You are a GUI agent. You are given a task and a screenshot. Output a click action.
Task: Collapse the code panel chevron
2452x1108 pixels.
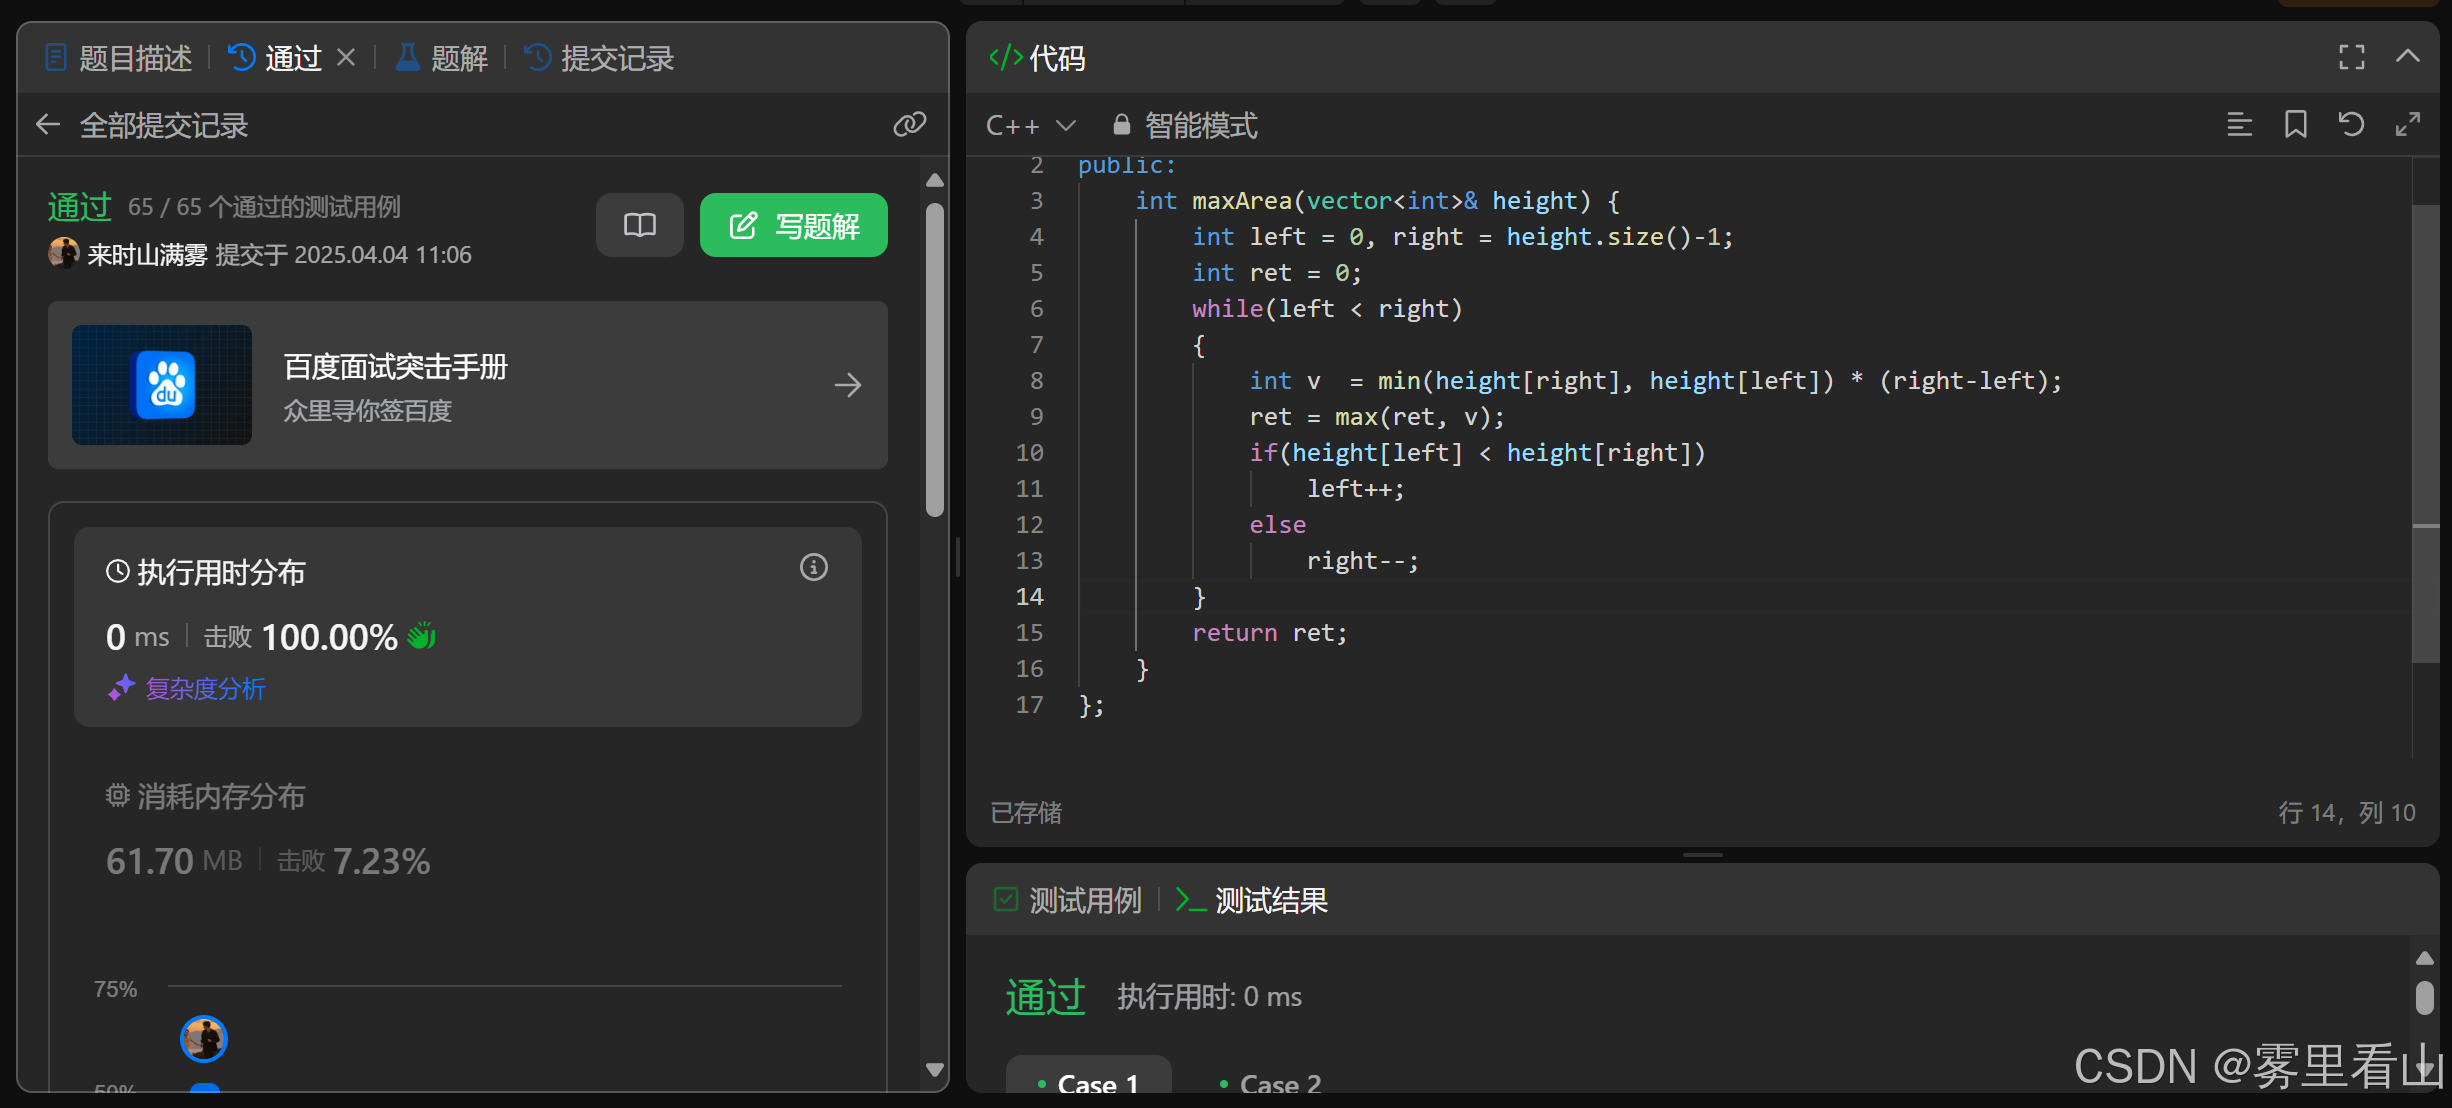2408,57
